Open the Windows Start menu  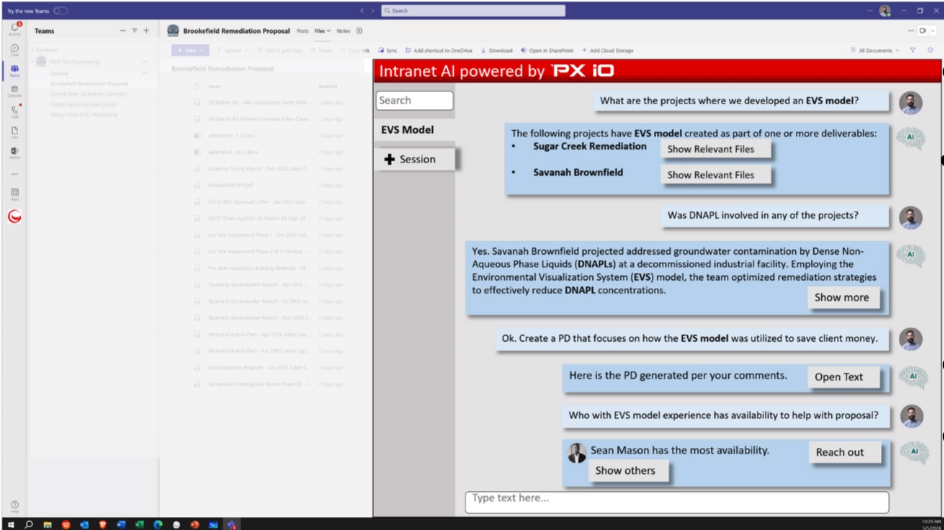tap(10, 525)
